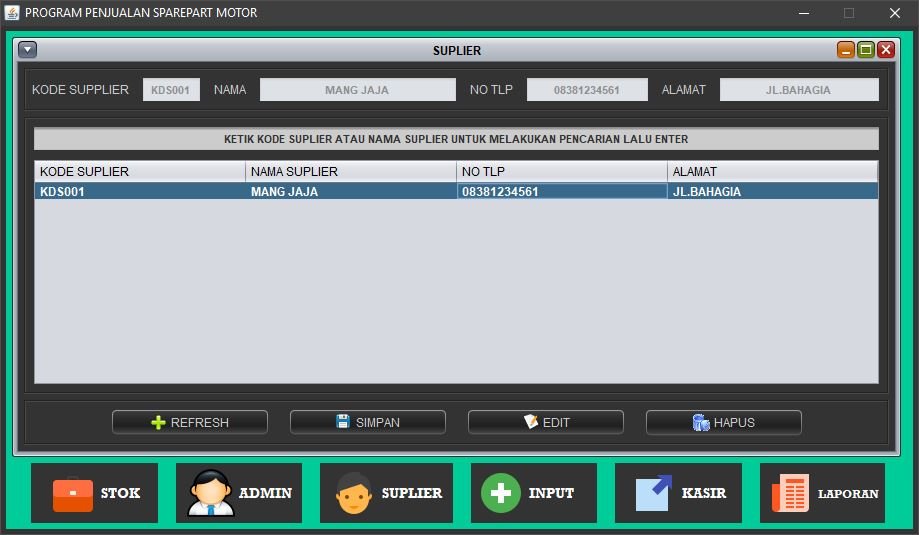Click HAPUS to delete supplier
Viewport: 919px width, 535px height.
click(x=723, y=422)
